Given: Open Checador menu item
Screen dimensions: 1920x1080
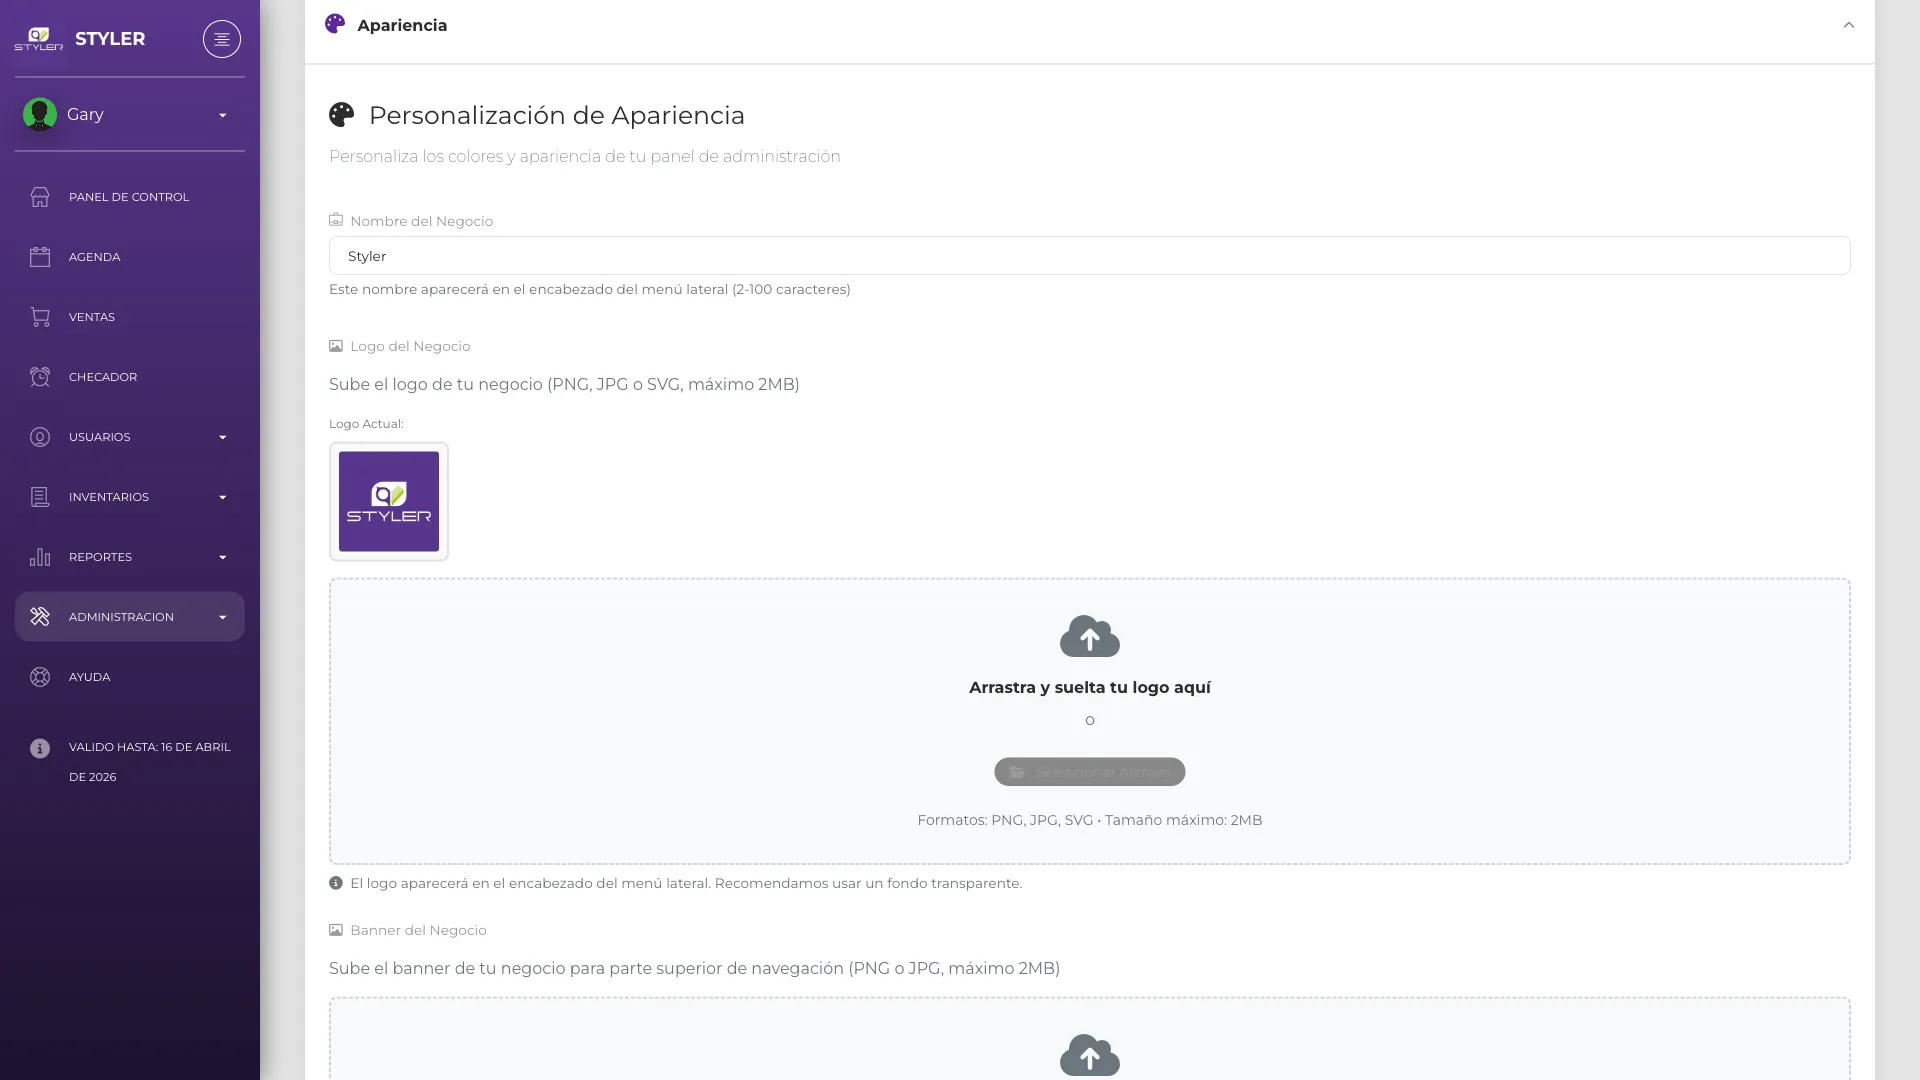Looking at the screenshot, I should click(130, 377).
